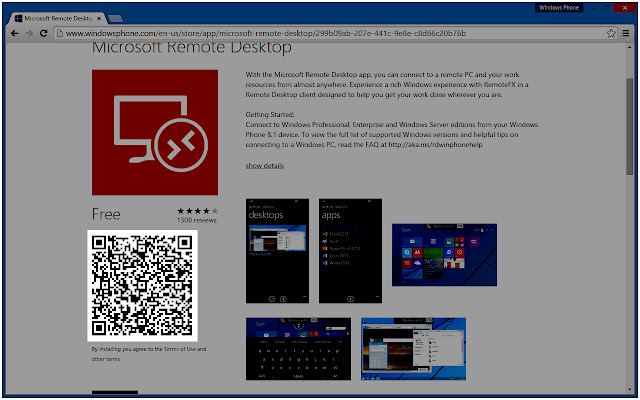Open the Windows Start screen screenshot thumbnail
Image resolution: width=640 pixels, height=400 pixels.
(x=444, y=255)
